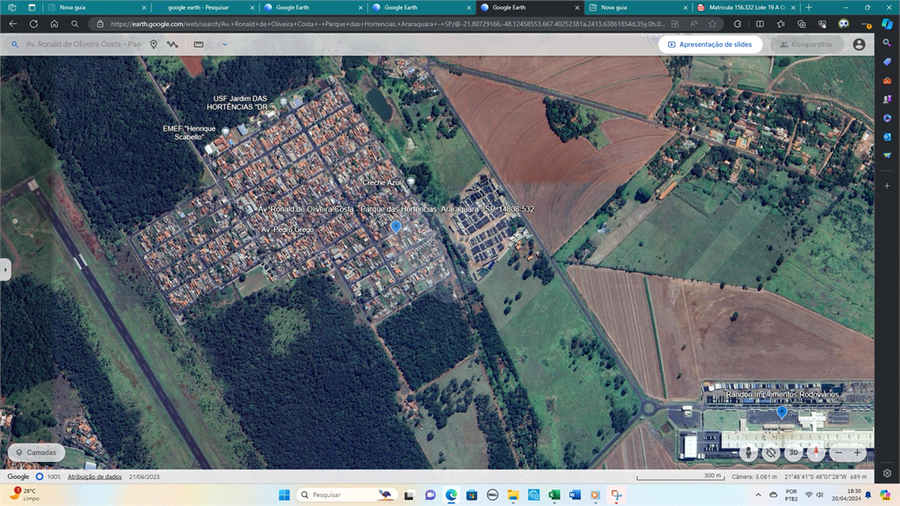Click Apresentação de slides button
The height and width of the screenshot is (506, 900).
(x=709, y=44)
